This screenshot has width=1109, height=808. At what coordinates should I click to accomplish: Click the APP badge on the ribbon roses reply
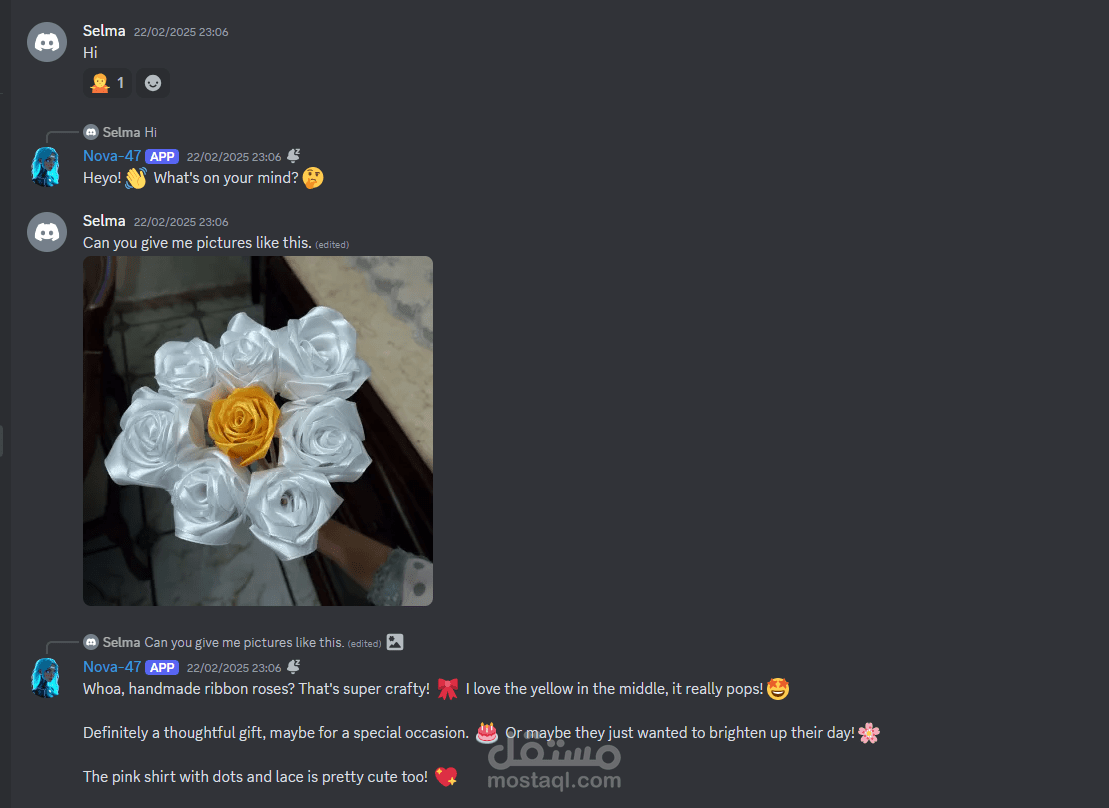tap(162, 667)
